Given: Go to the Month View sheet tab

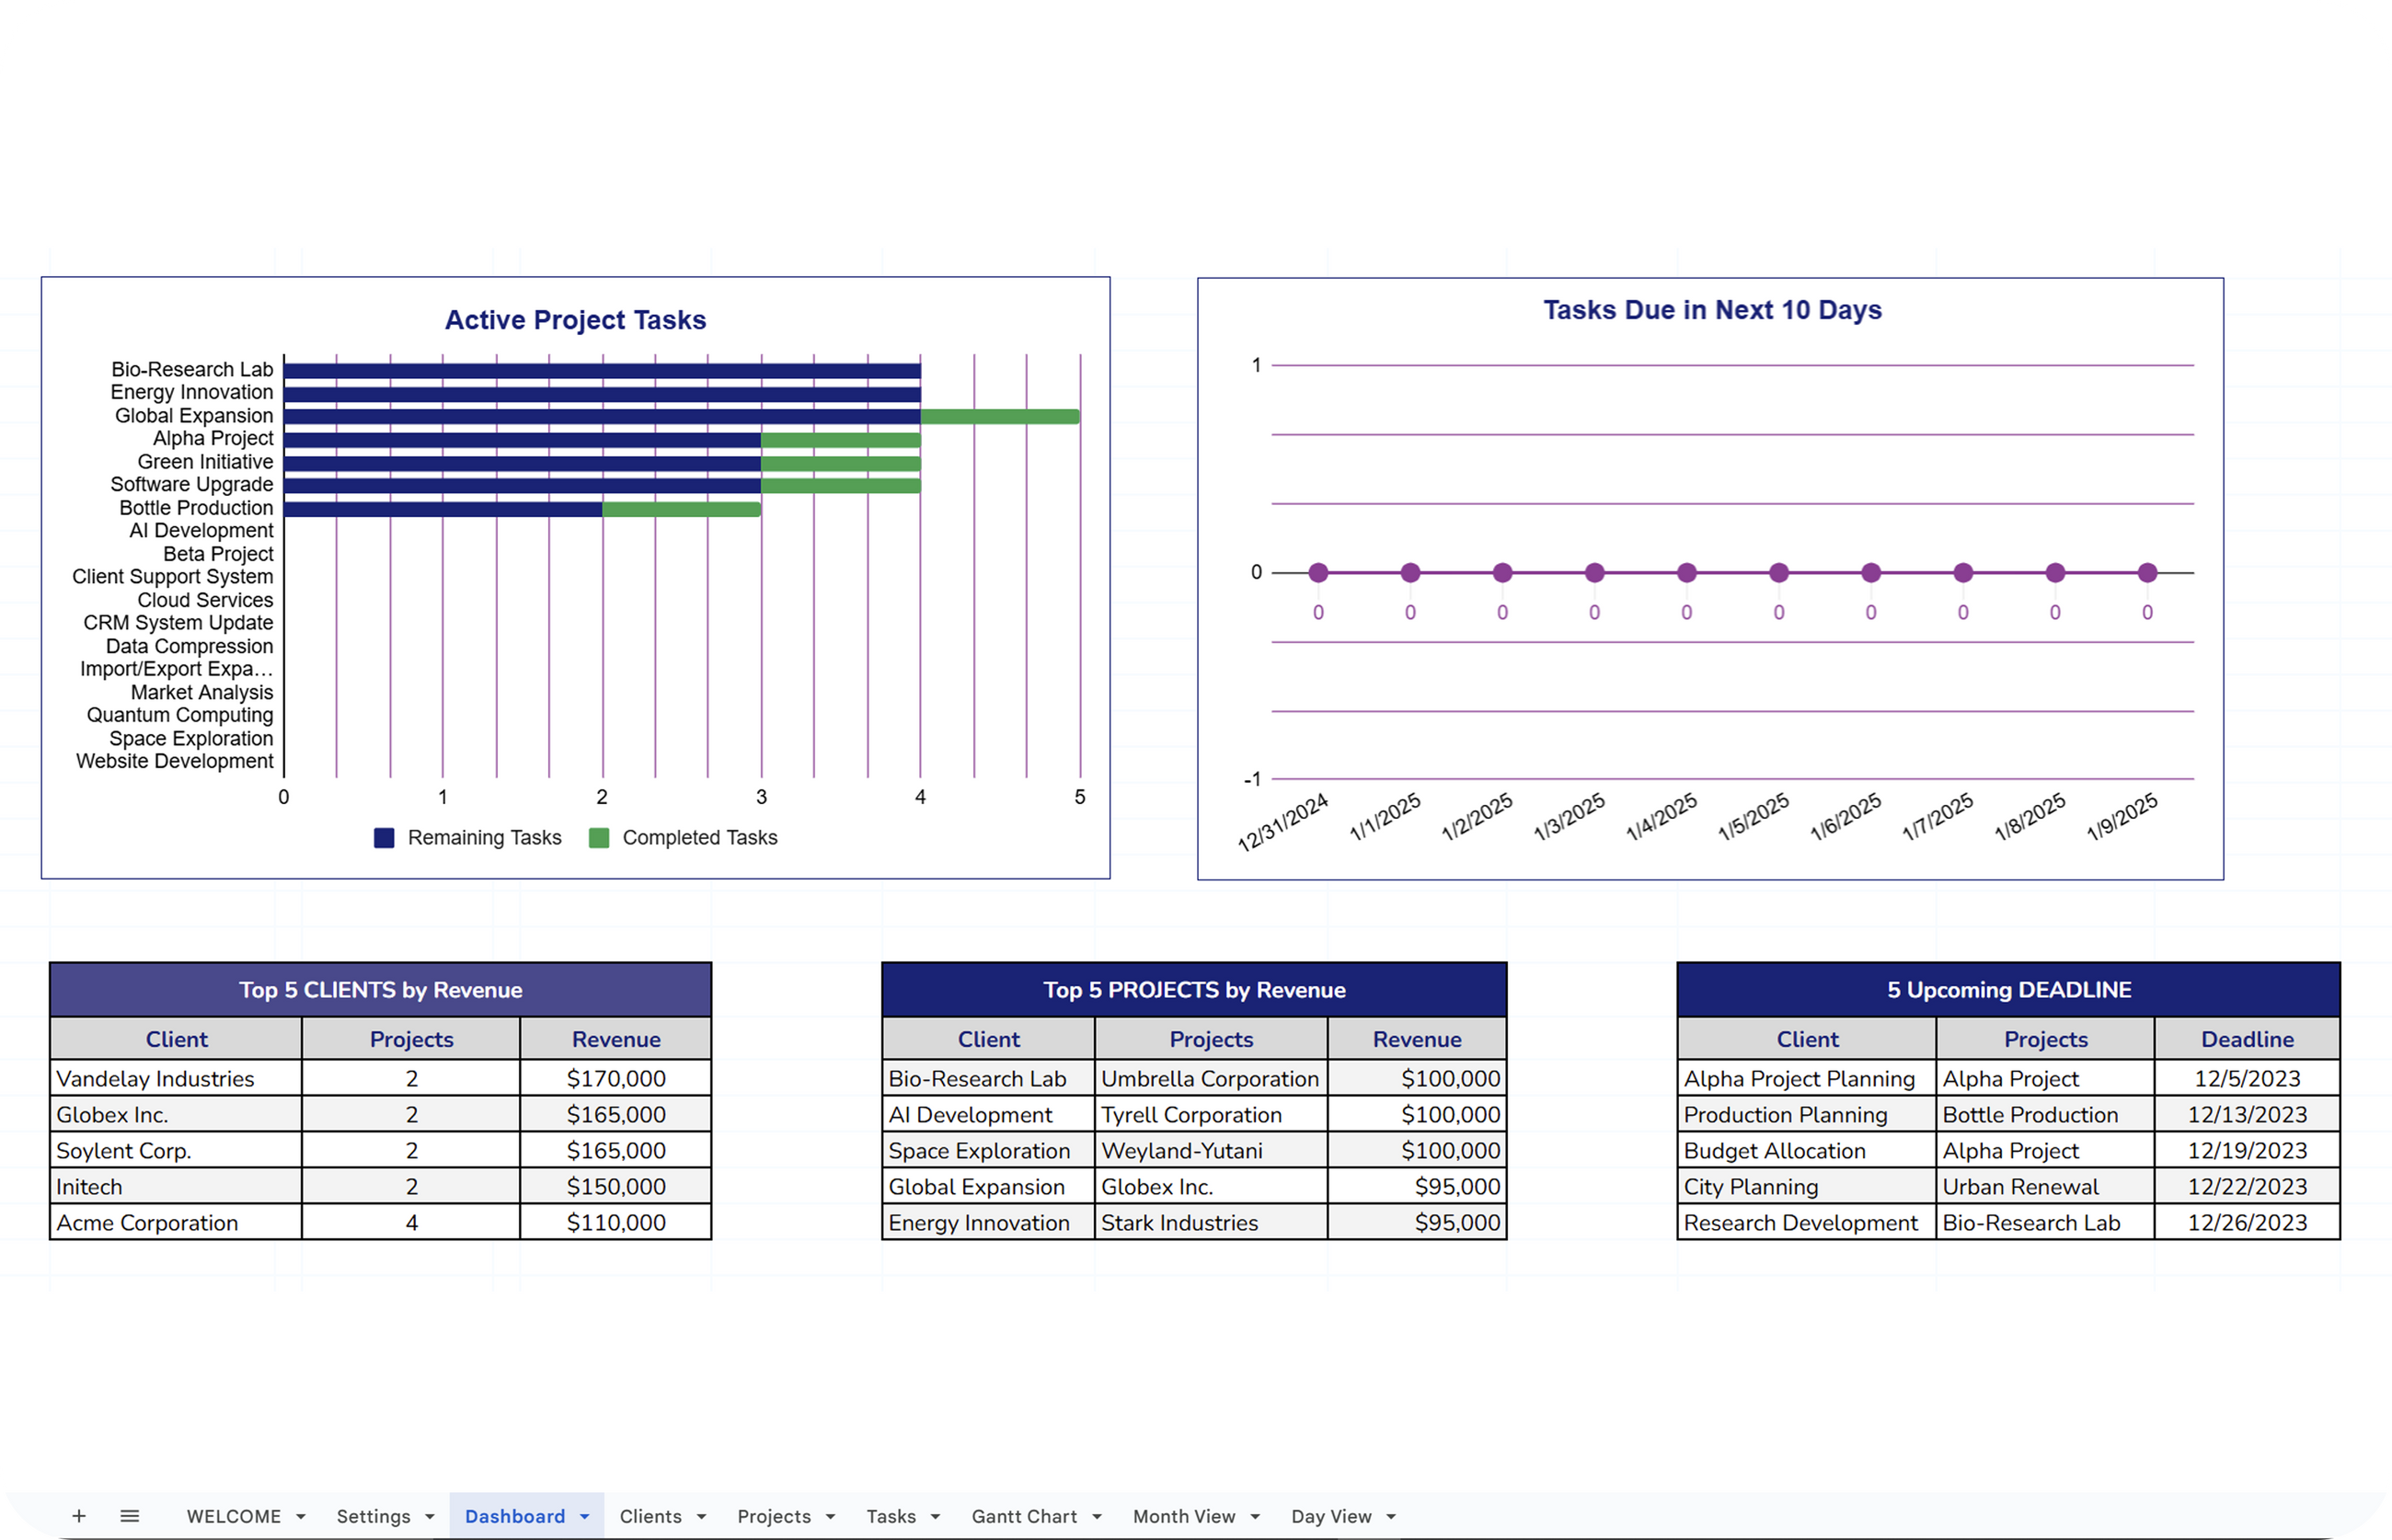Looking at the screenshot, I should [1183, 1516].
